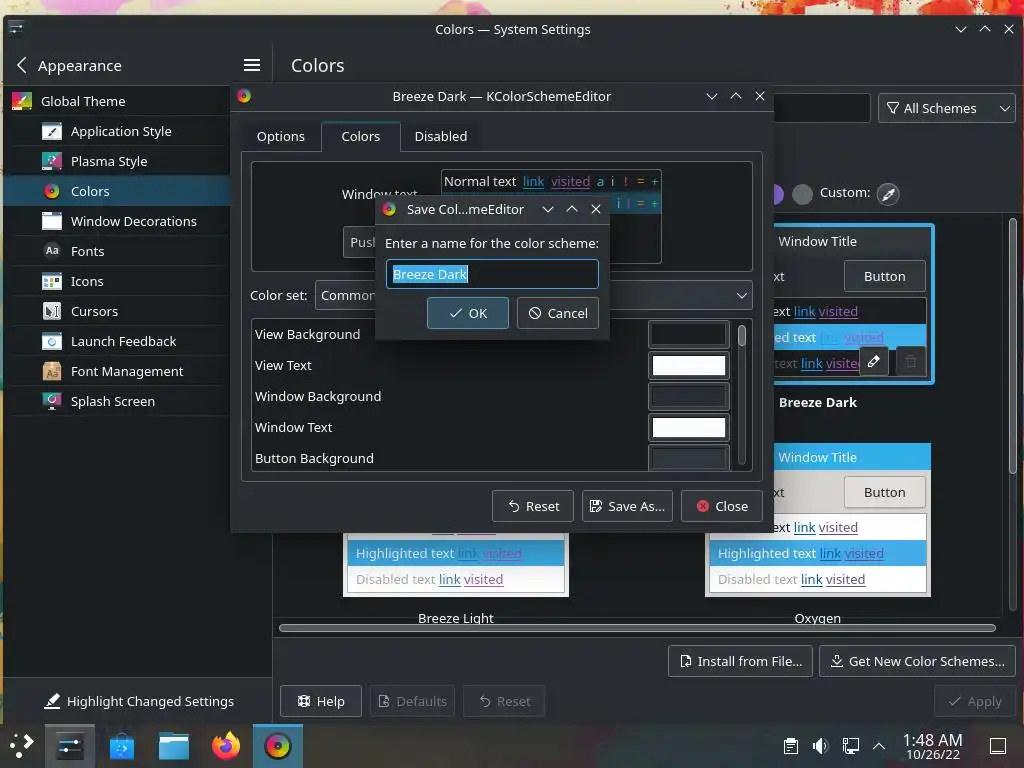Click the Plasma Style icon
Screen dimensions: 1024x768
point(52,161)
